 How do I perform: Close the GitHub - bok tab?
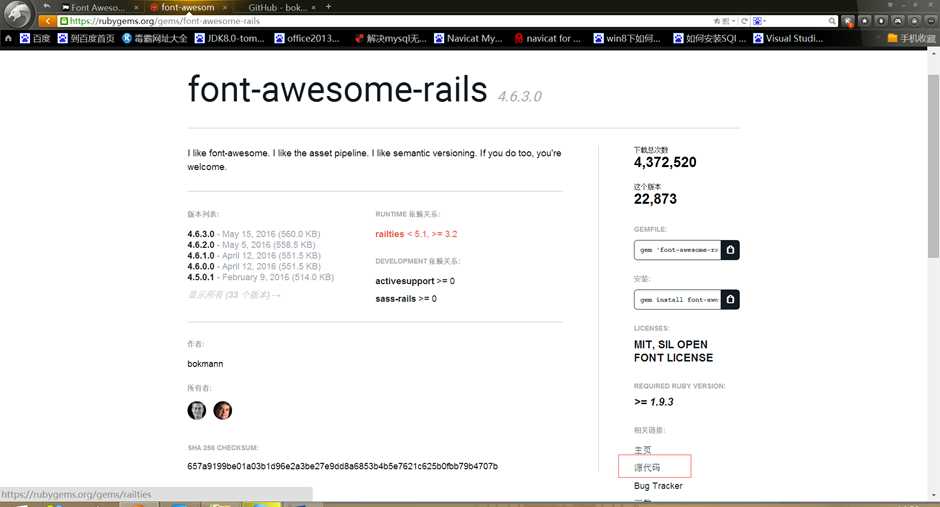(x=314, y=7)
